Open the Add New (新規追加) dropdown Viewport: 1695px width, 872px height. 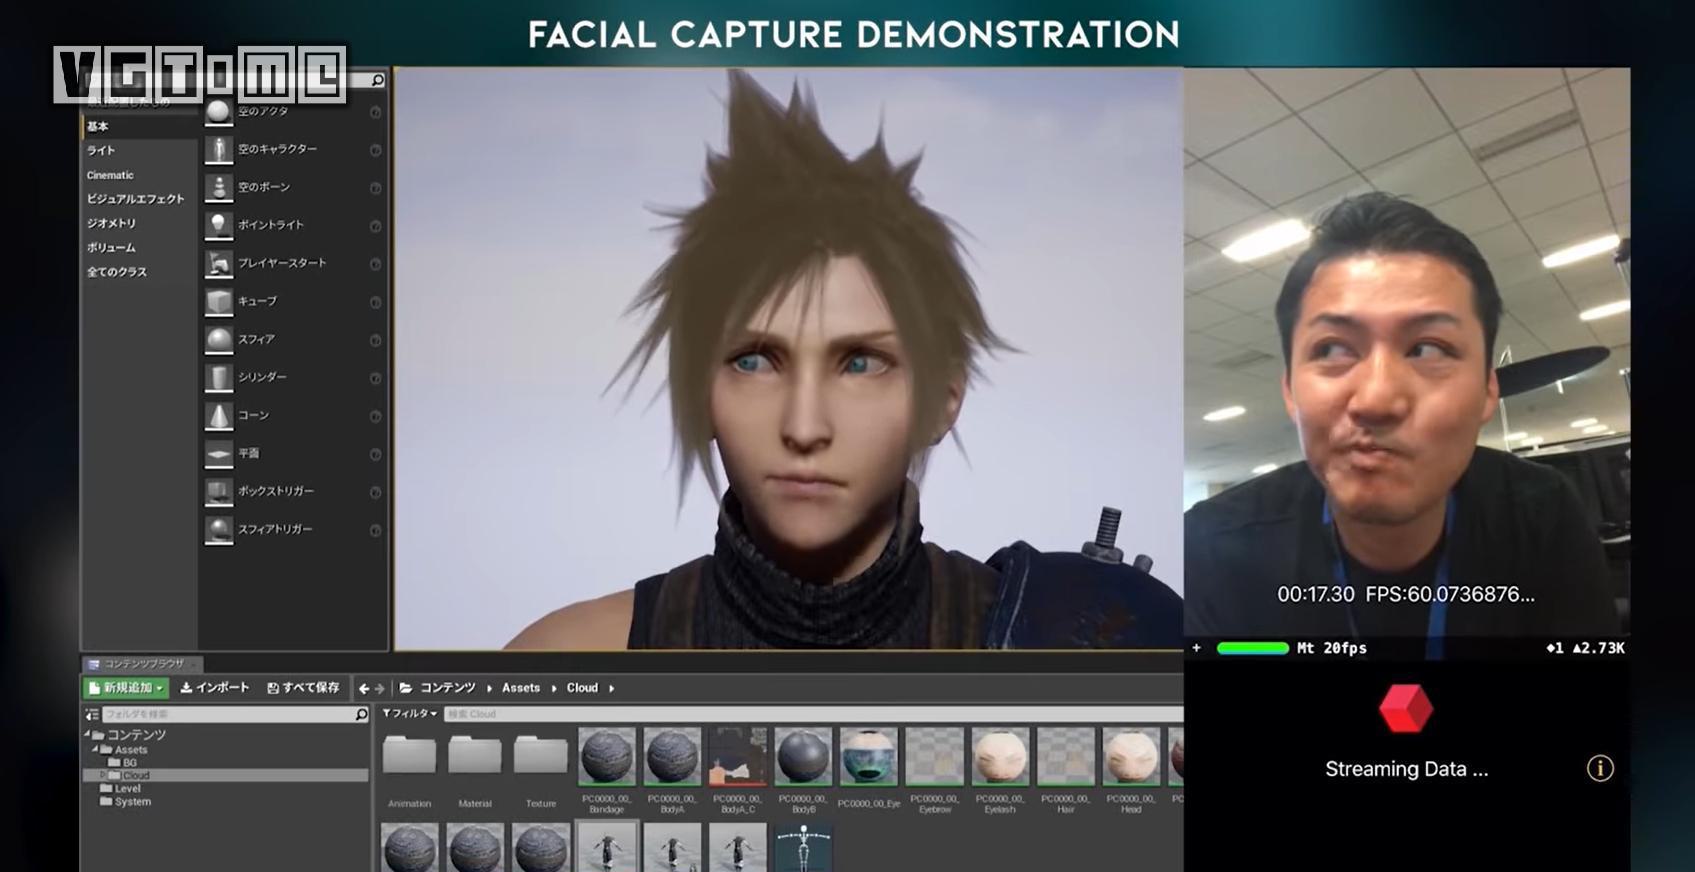point(125,688)
